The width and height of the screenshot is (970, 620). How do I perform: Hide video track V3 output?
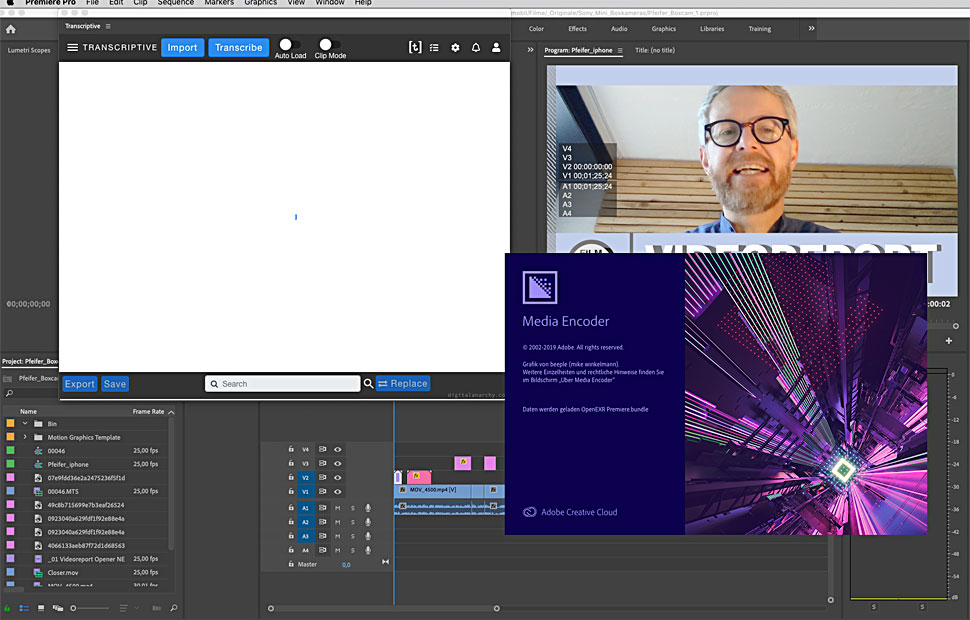338,463
